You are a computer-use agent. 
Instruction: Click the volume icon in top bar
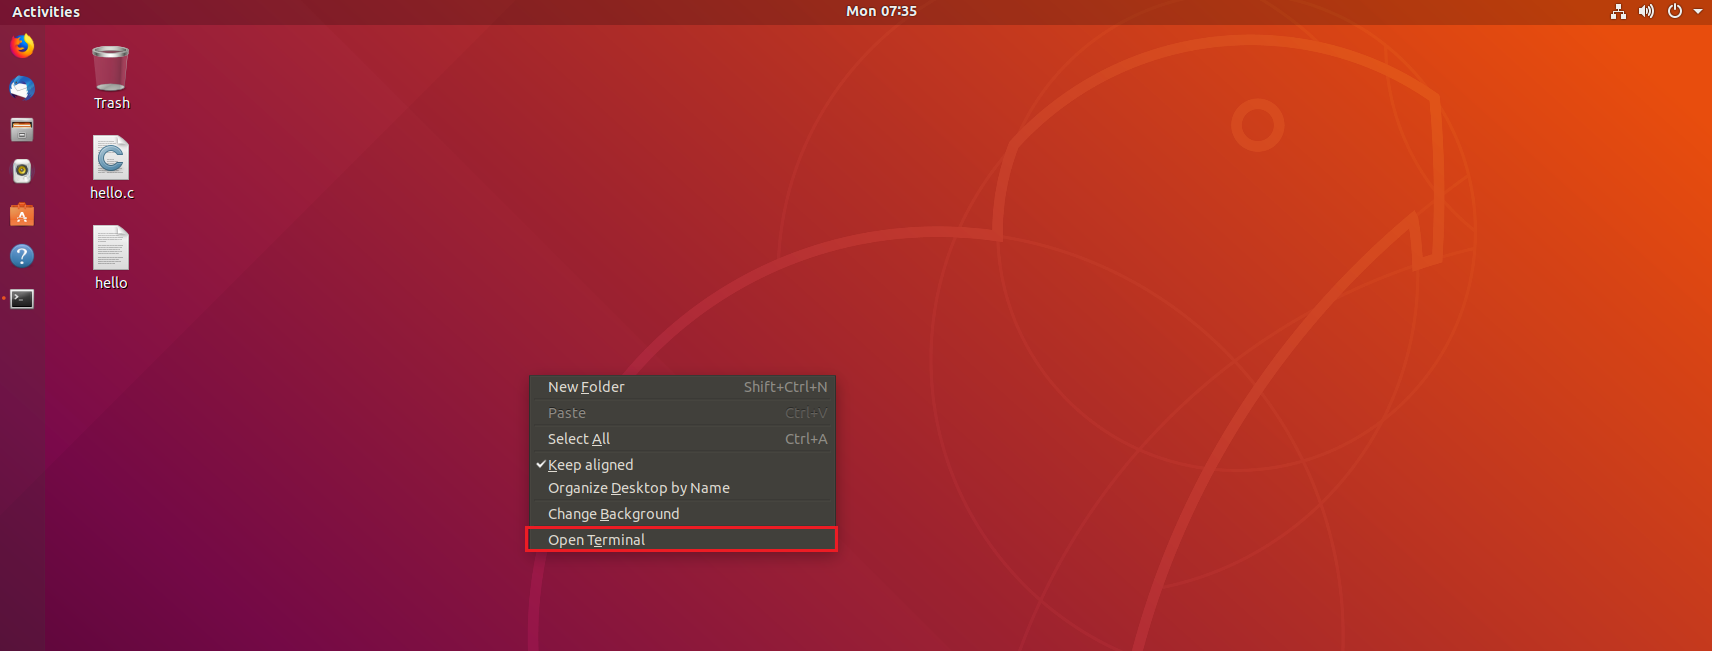coord(1646,12)
